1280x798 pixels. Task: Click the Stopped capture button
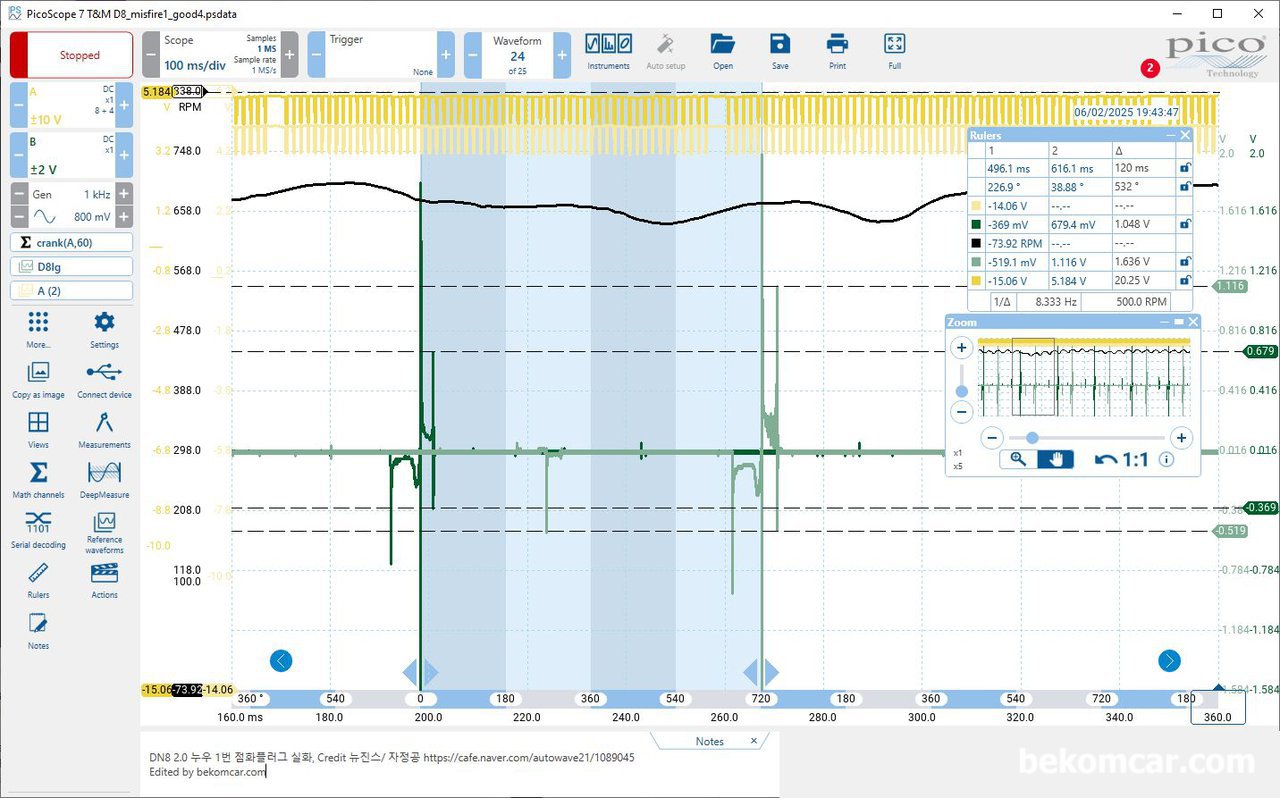pos(71,55)
